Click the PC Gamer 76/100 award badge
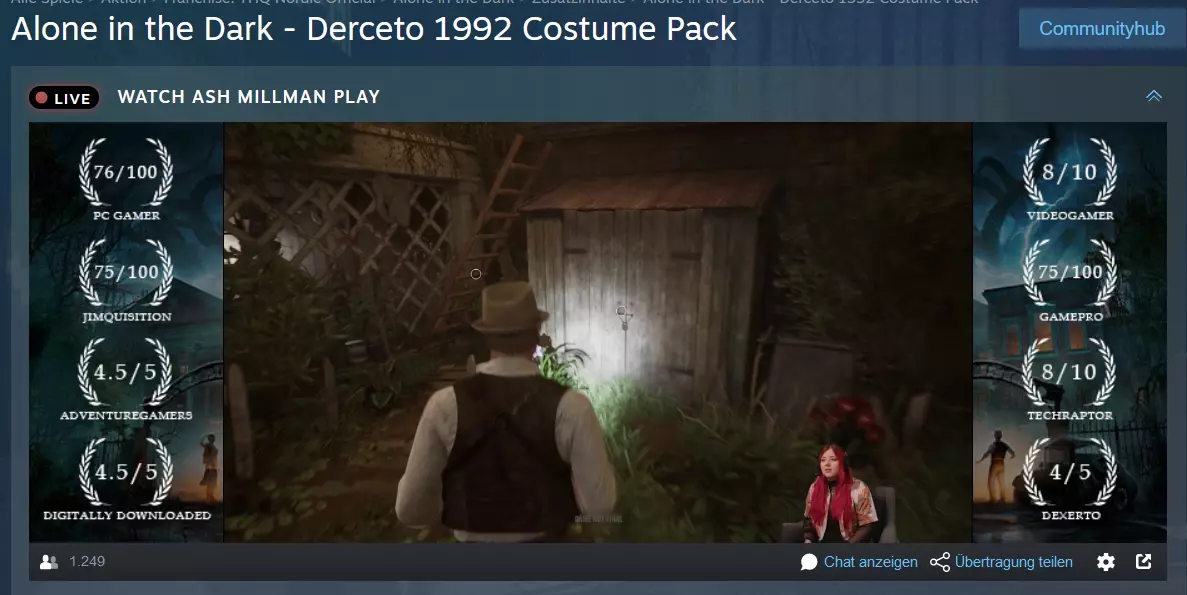 coord(126,180)
